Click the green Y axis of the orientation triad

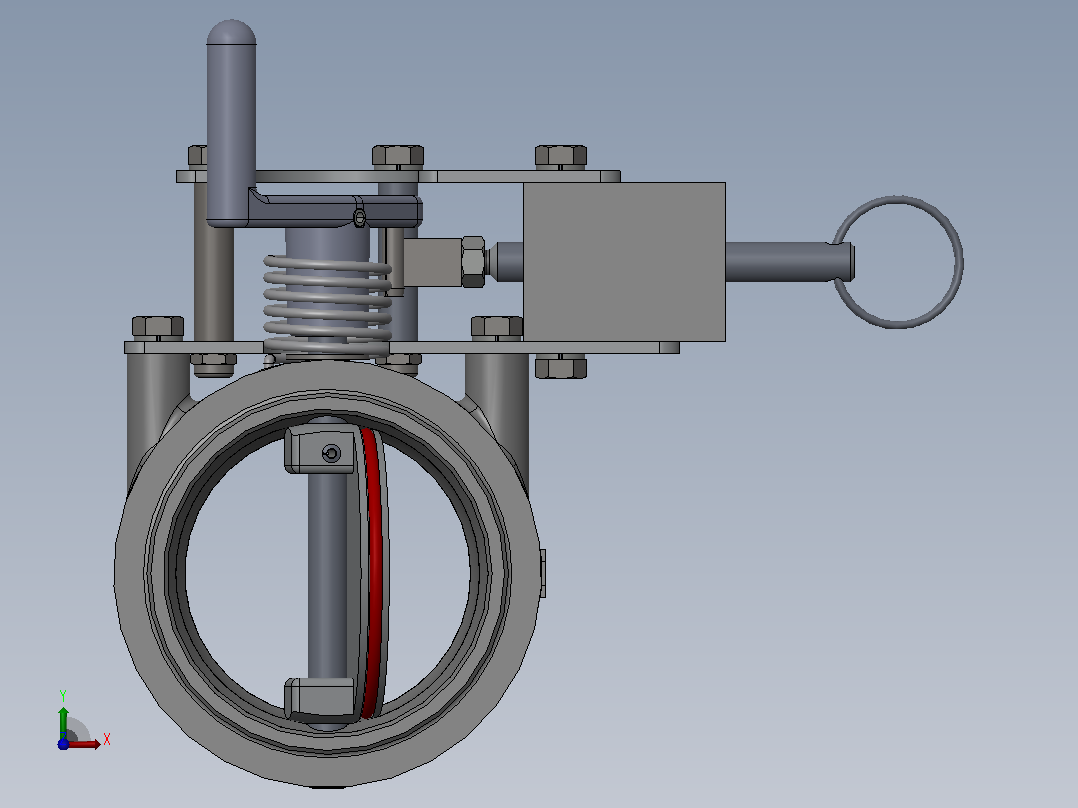point(63,722)
